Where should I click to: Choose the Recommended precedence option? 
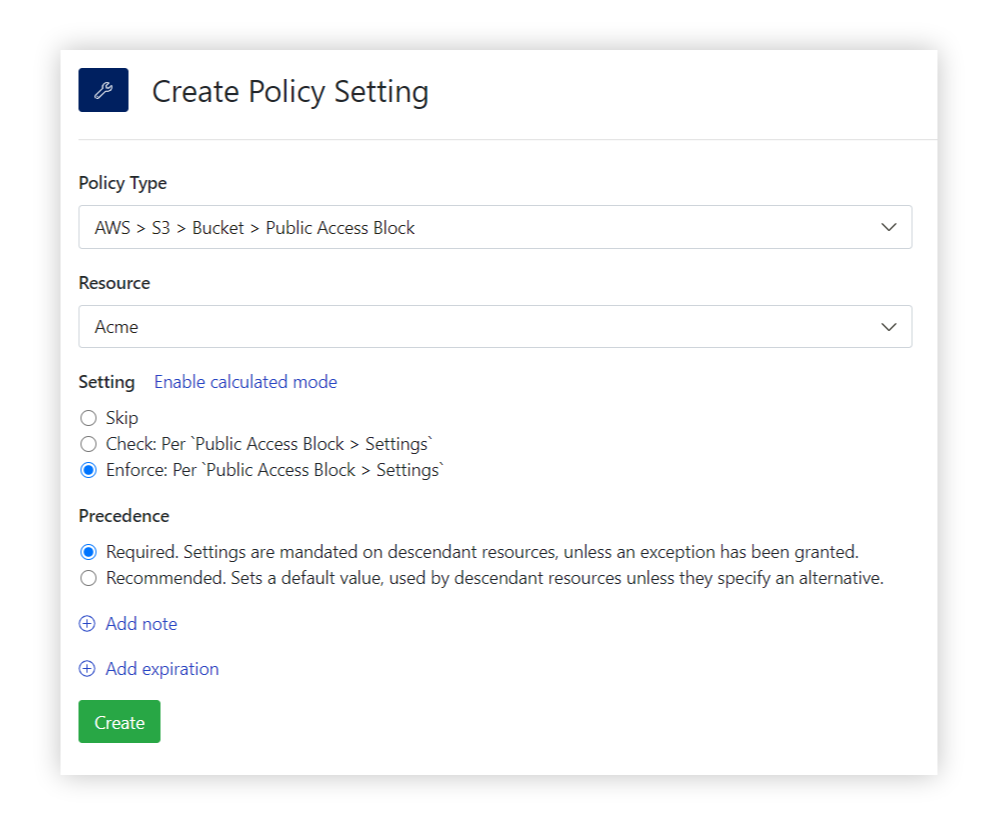(x=88, y=577)
